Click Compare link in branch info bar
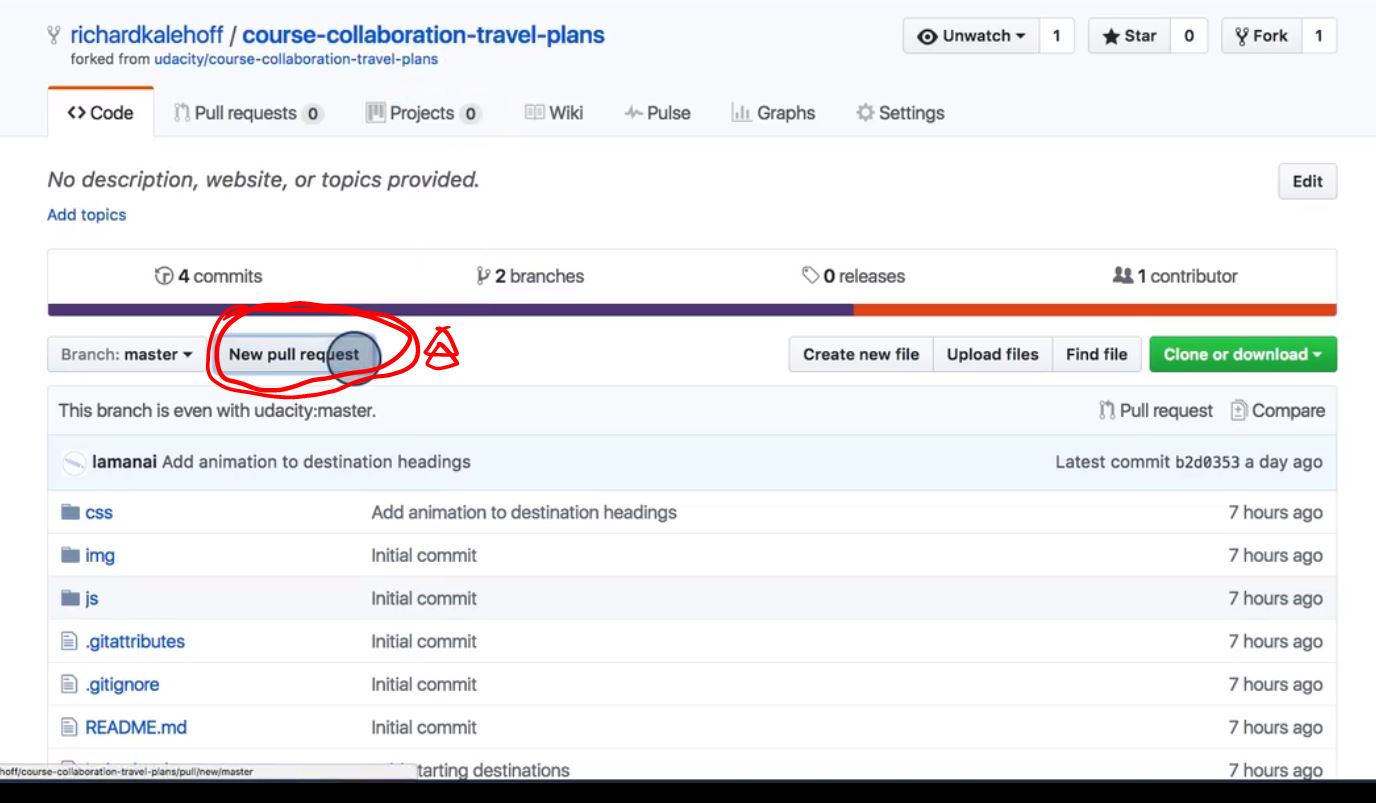Screen dimensions: 1376x803 (x=1278, y=410)
